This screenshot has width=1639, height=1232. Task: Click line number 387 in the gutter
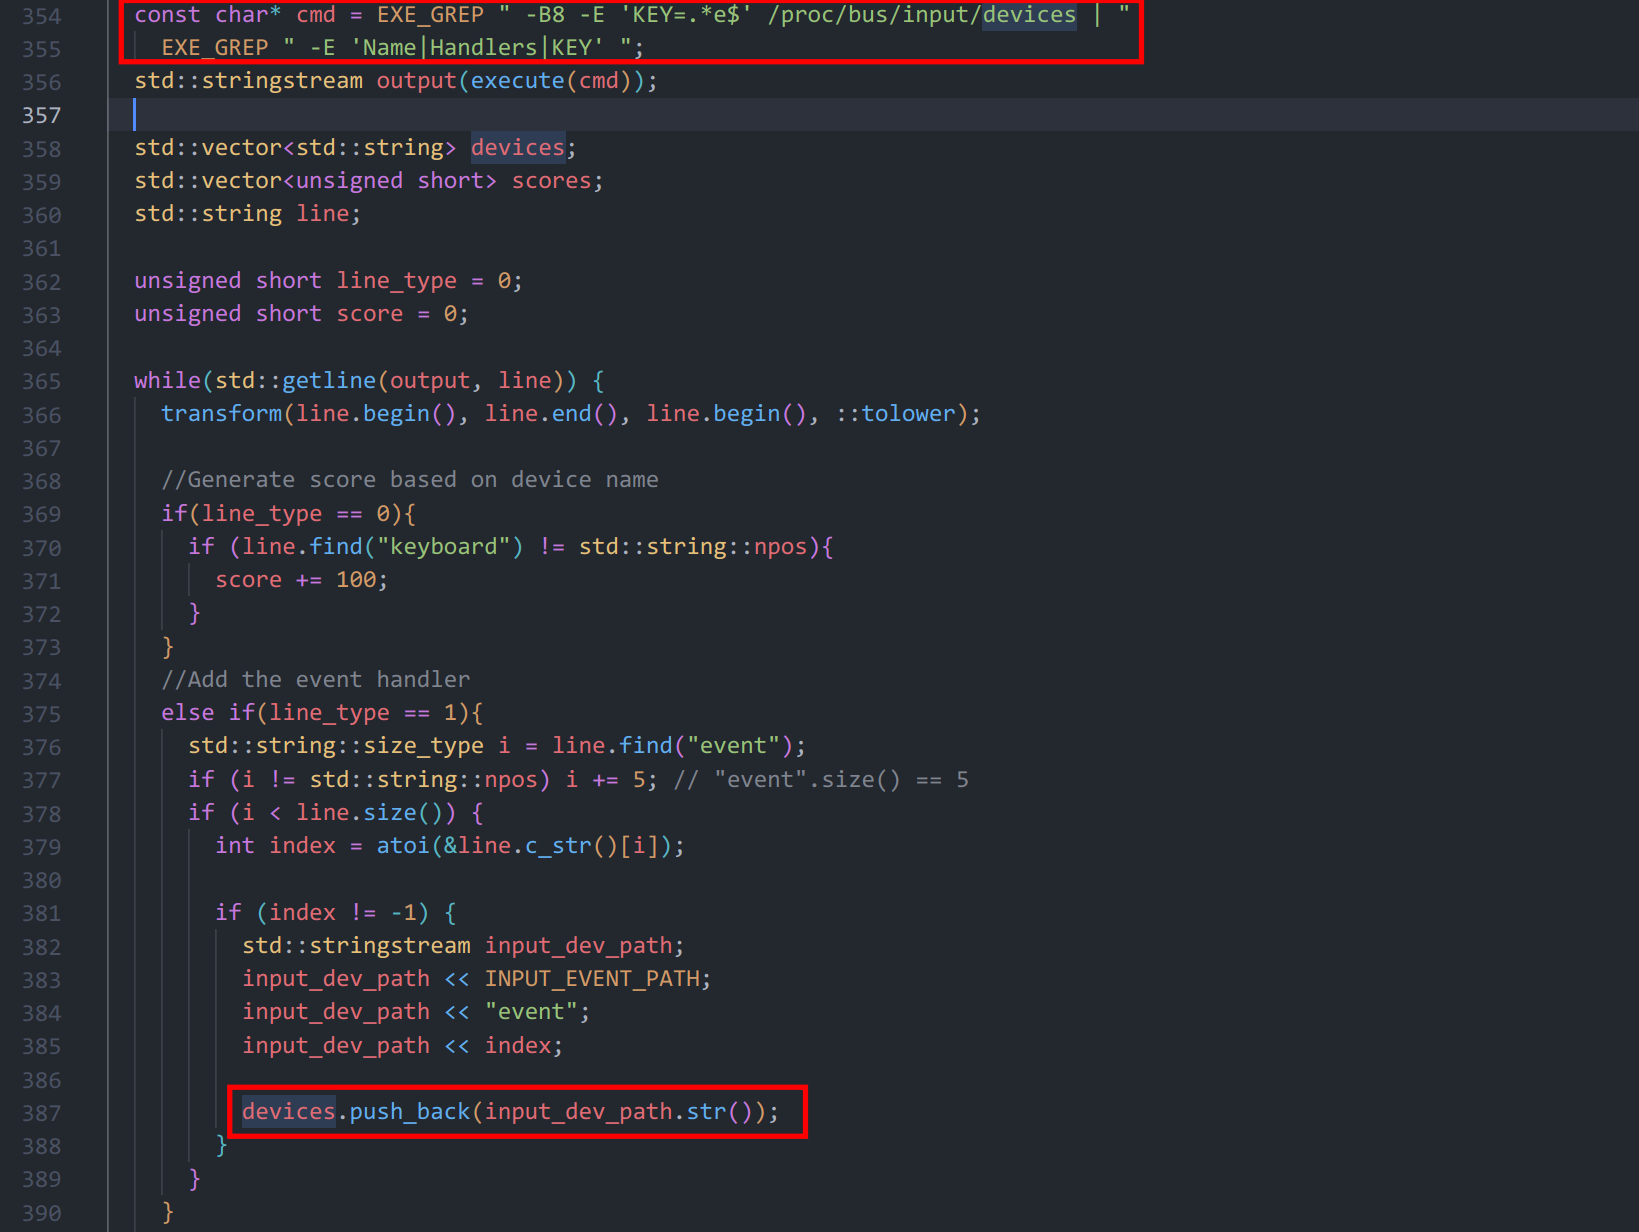[x=41, y=1113]
